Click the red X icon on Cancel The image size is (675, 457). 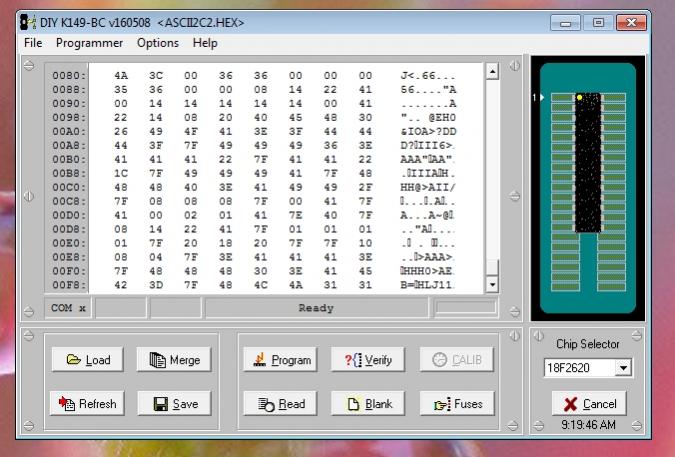pyautogui.click(x=570, y=404)
